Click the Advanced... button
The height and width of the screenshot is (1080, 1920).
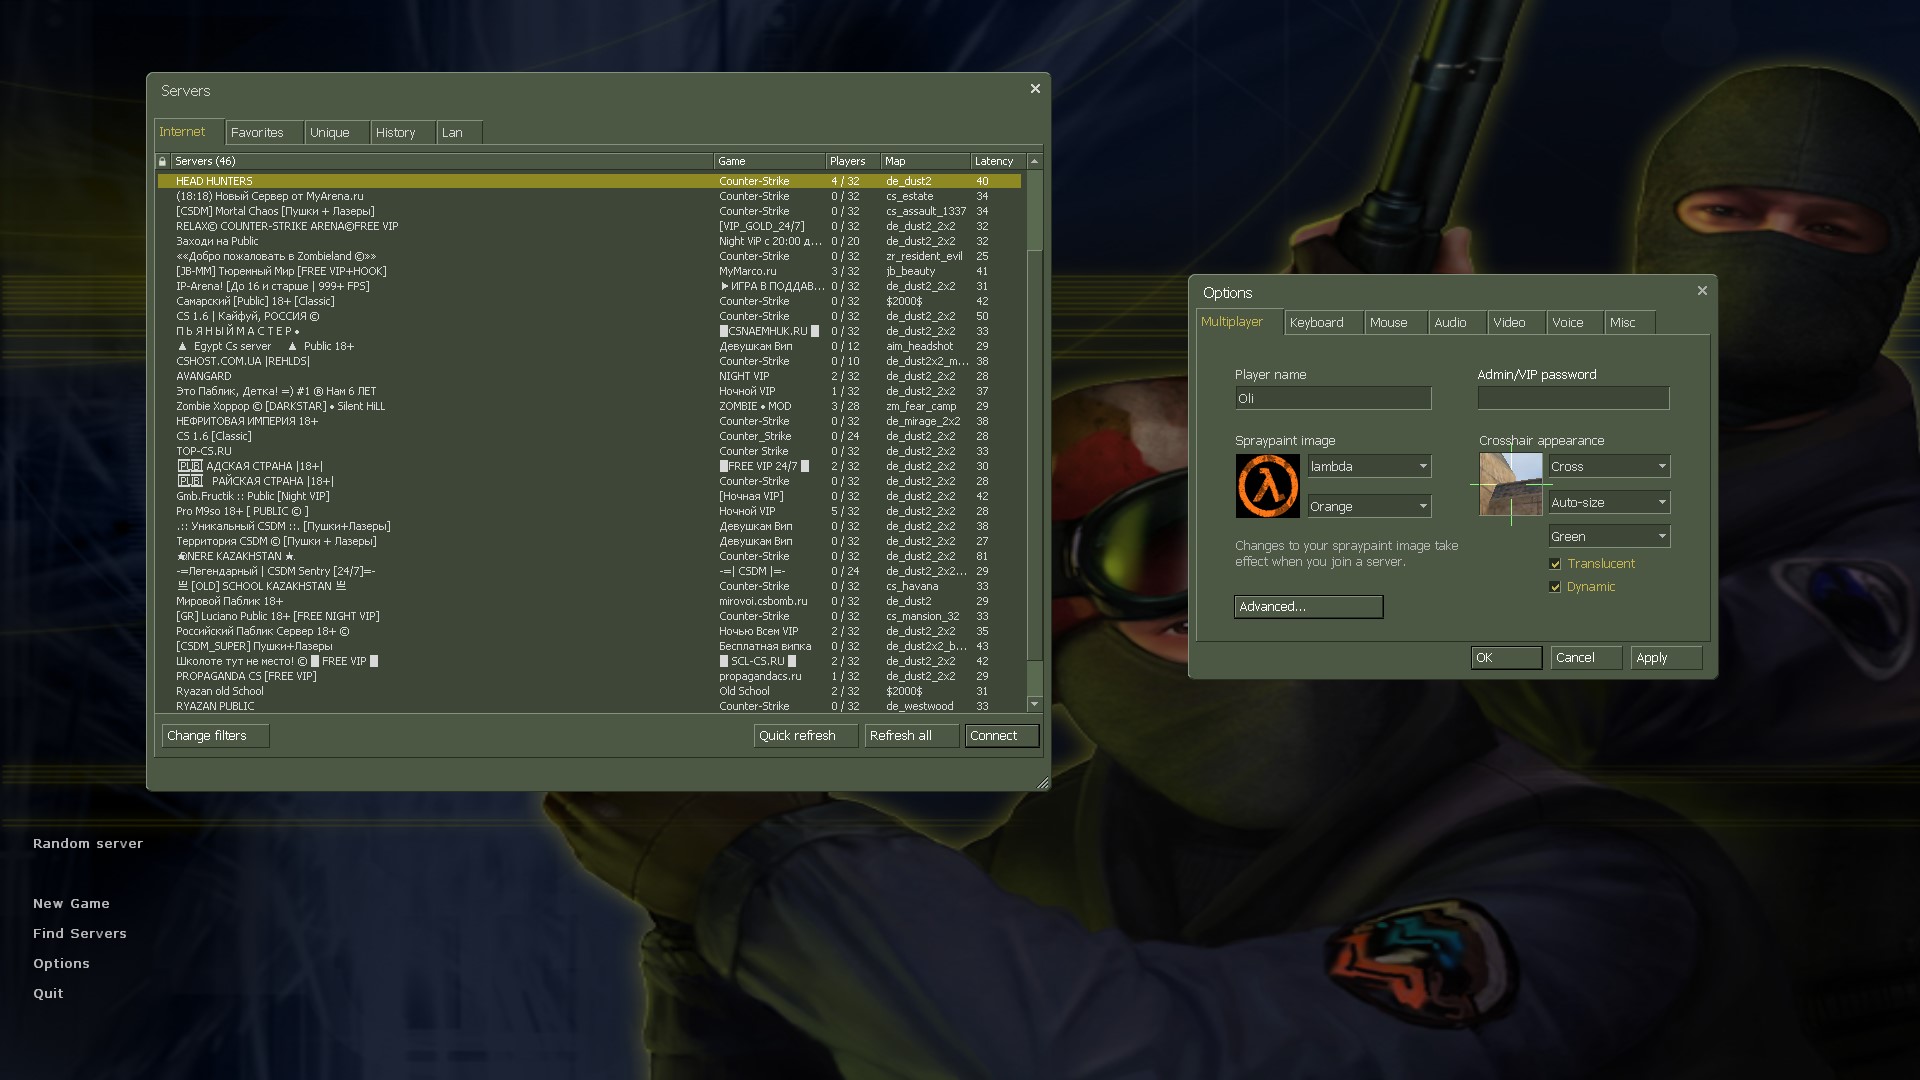[1308, 607]
